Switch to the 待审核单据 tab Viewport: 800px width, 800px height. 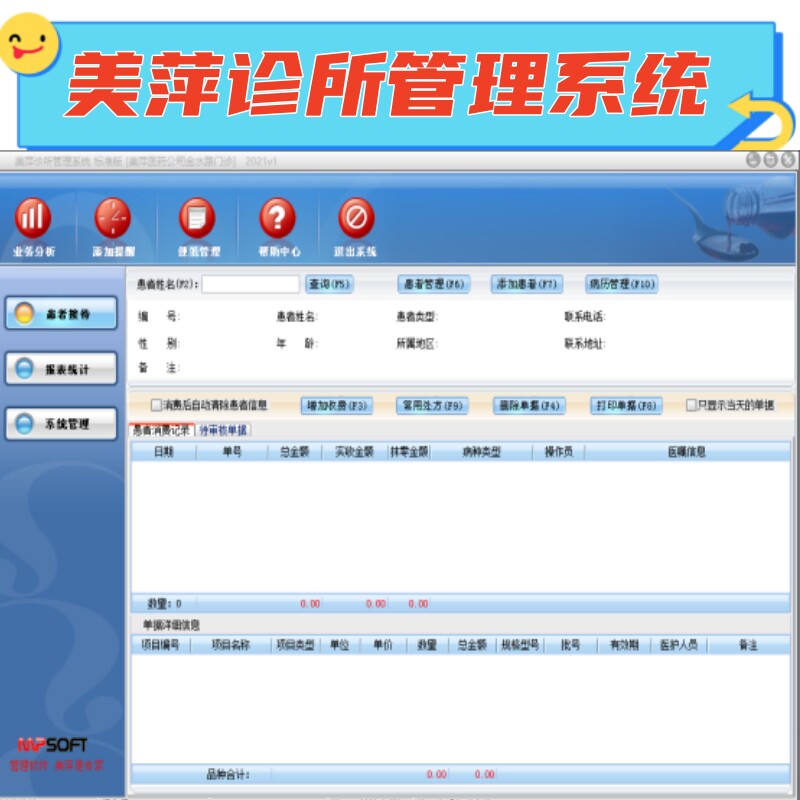[223, 430]
